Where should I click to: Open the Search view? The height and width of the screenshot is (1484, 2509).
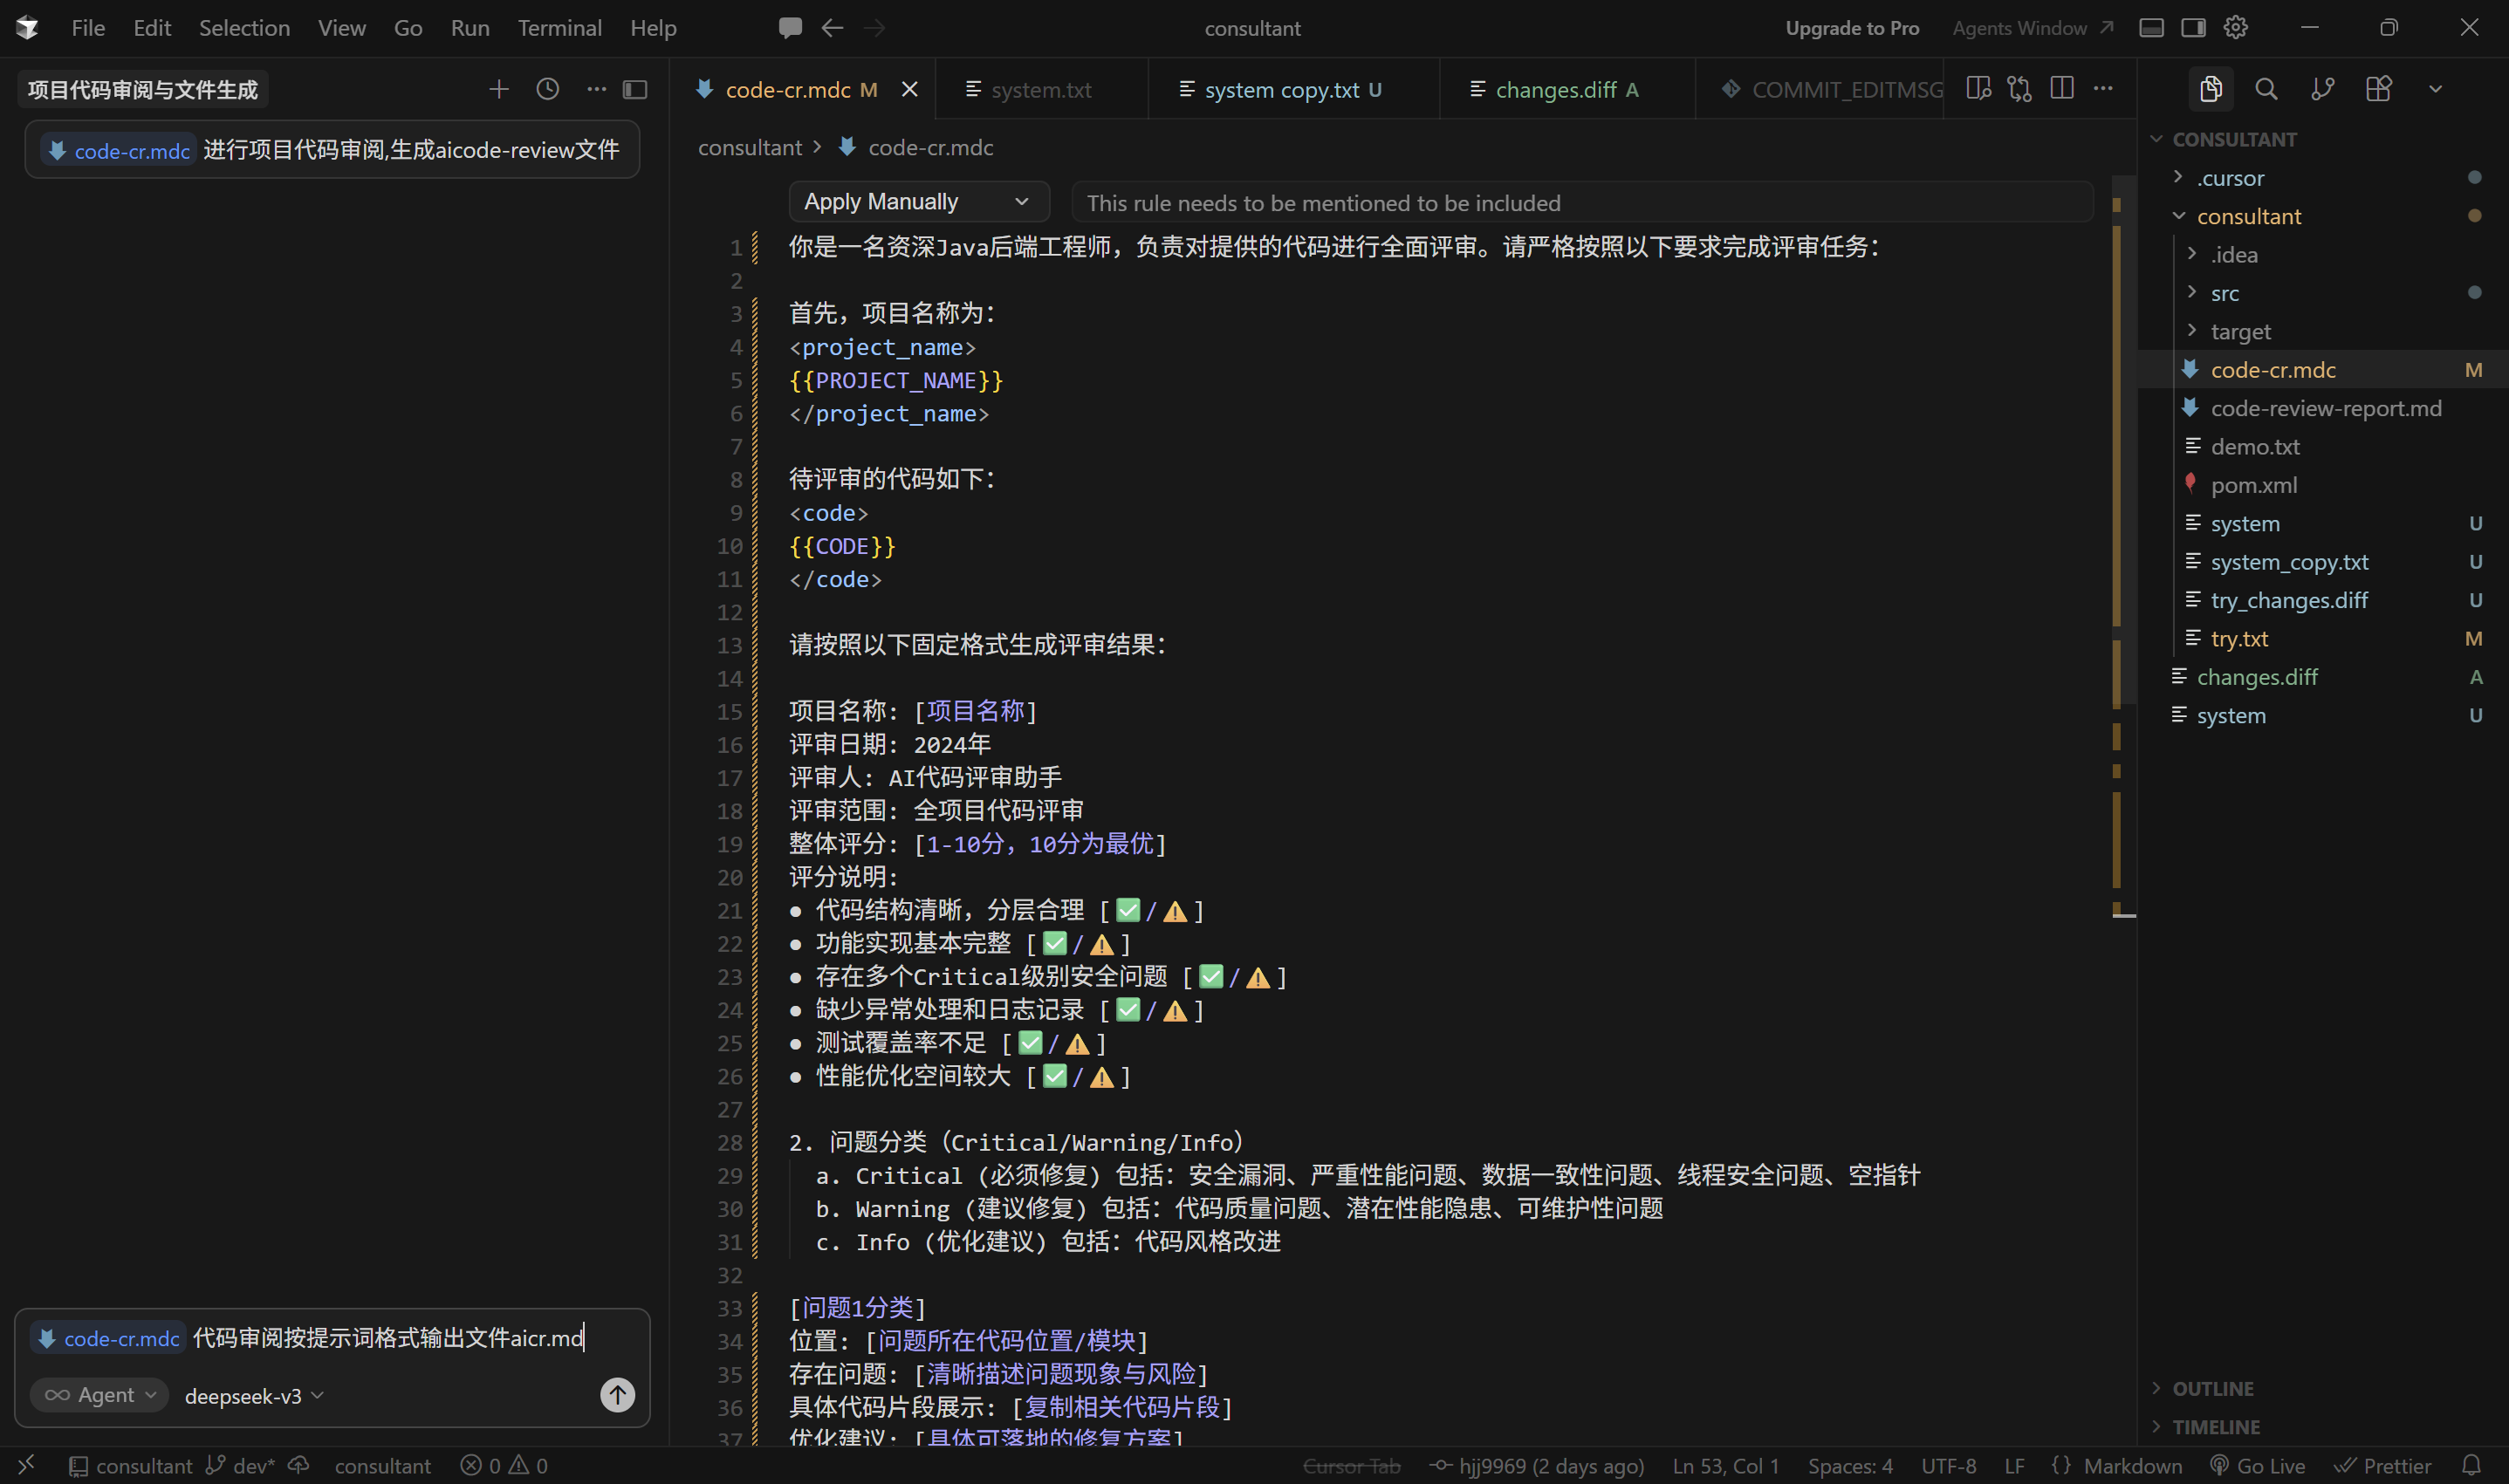coord(2266,89)
